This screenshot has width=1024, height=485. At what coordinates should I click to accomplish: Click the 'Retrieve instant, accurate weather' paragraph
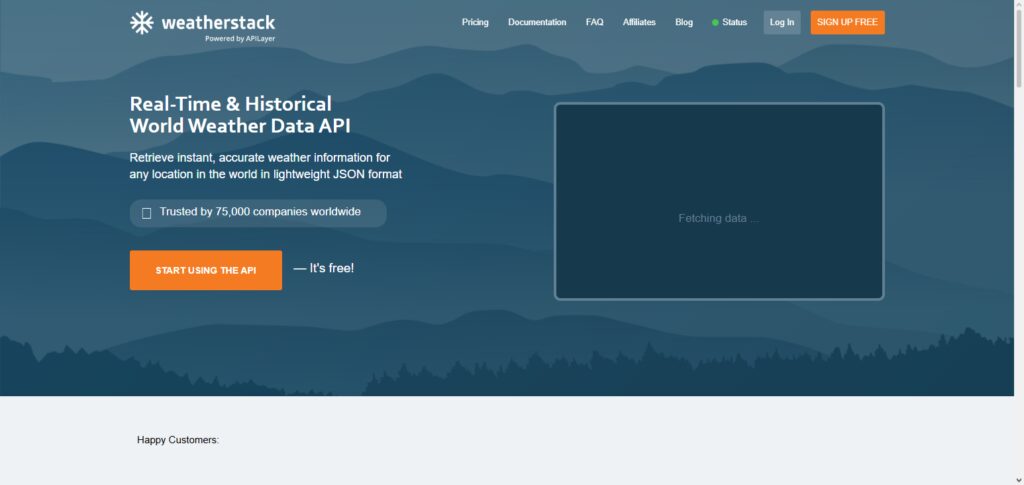coord(266,166)
